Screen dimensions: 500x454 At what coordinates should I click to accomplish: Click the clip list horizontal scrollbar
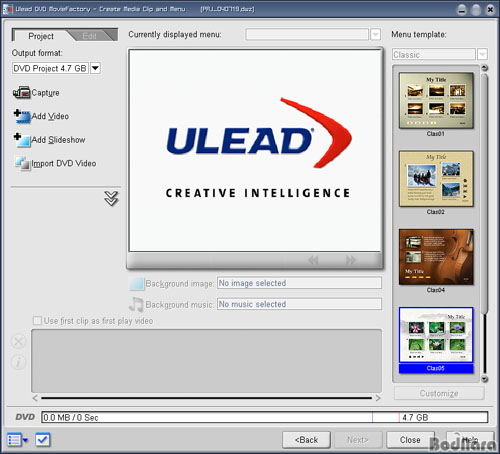point(206,398)
